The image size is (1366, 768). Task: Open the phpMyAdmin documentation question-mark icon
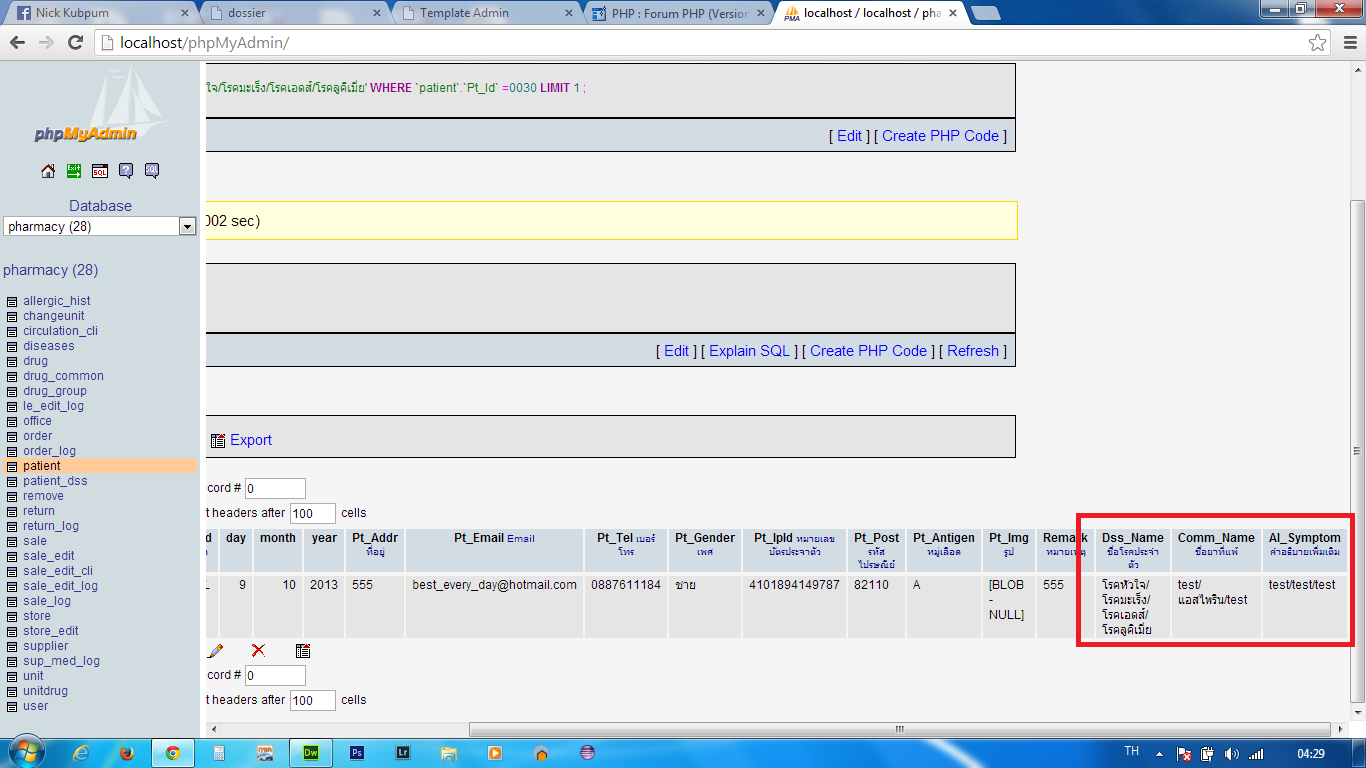pyautogui.click(x=126, y=171)
